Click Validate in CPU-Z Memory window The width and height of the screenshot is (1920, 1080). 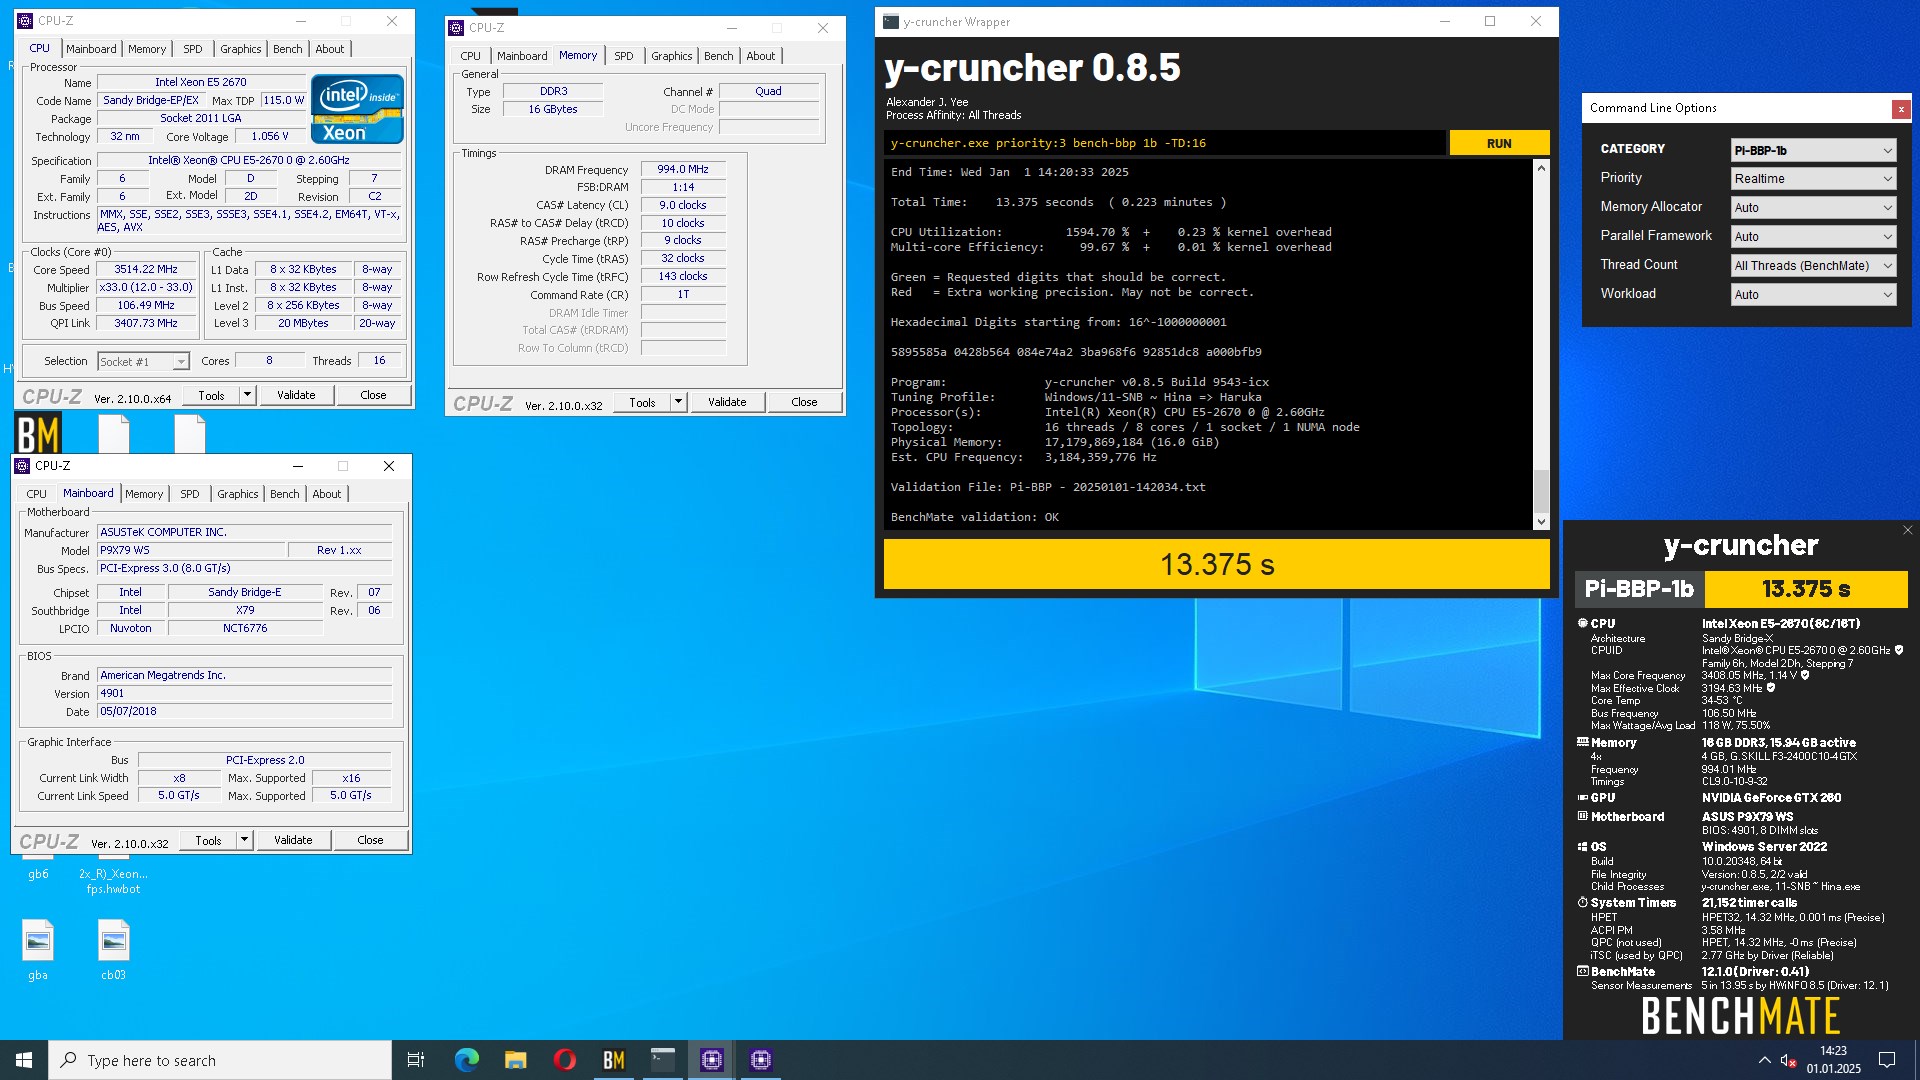(727, 402)
